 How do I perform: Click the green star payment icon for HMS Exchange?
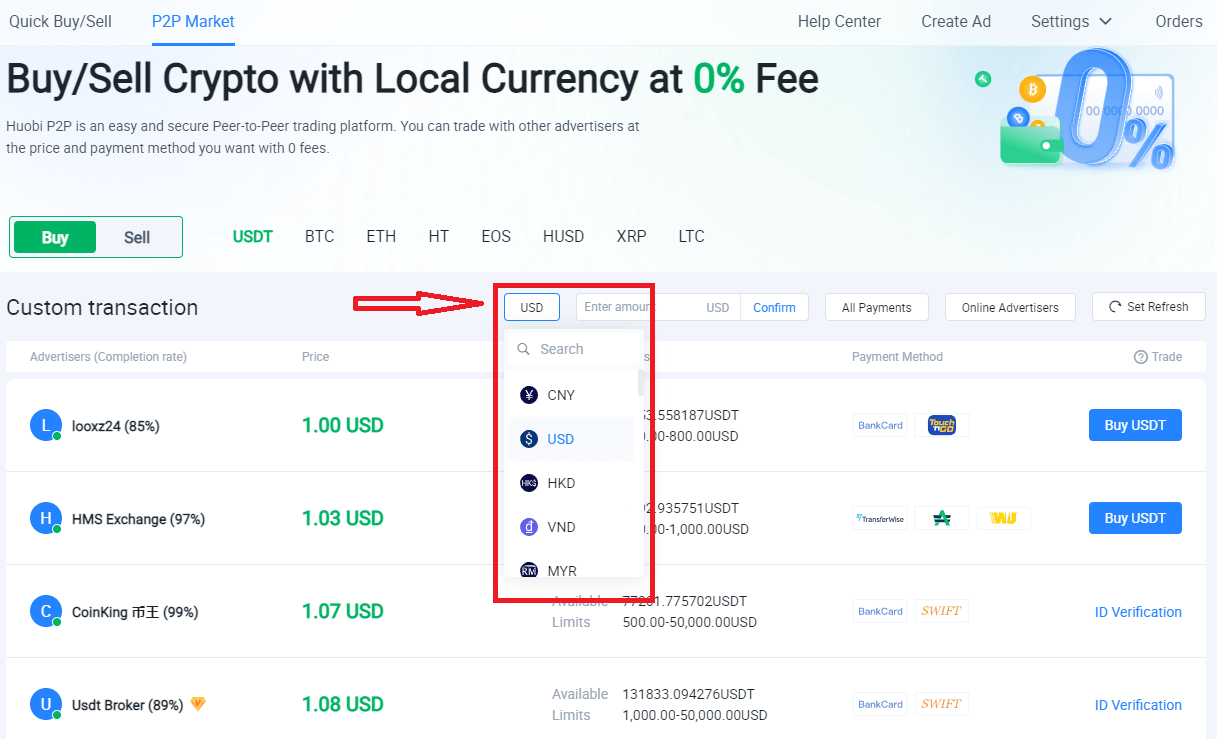[942, 518]
